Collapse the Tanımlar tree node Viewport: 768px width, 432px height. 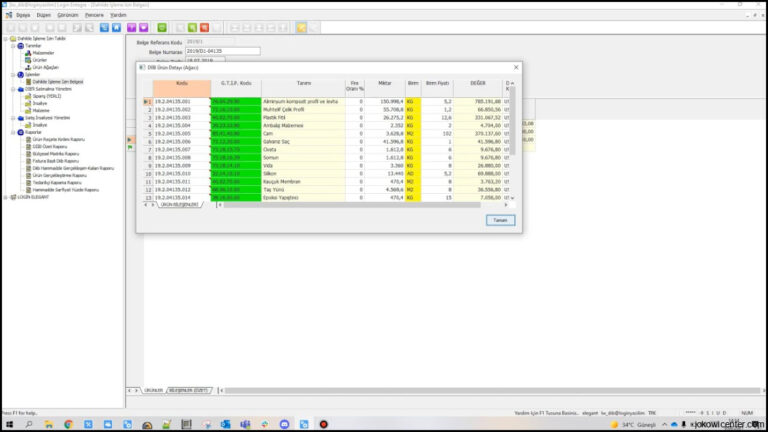tap(13, 46)
